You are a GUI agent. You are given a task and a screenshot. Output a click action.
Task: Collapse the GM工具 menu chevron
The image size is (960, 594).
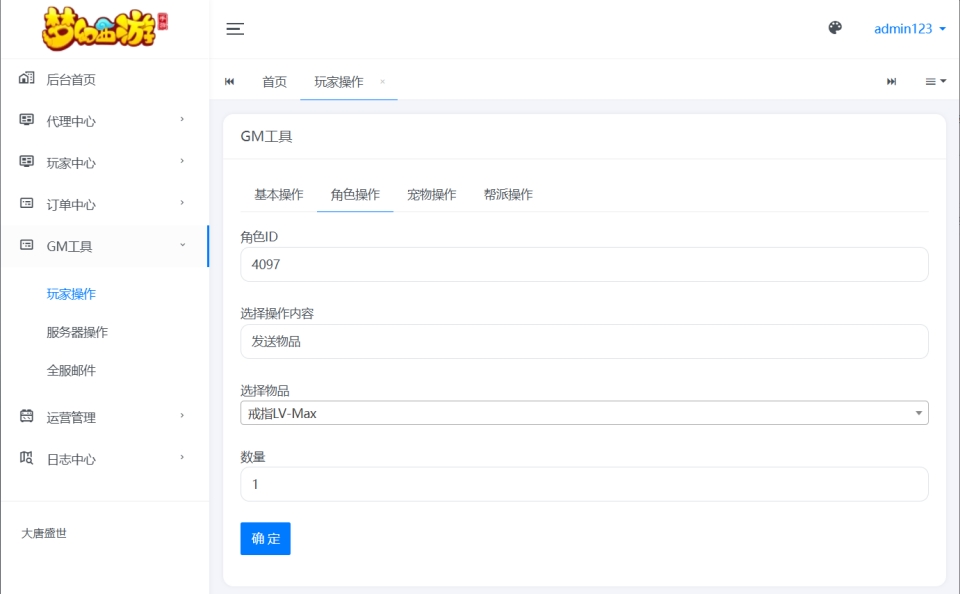pos(182,244)
